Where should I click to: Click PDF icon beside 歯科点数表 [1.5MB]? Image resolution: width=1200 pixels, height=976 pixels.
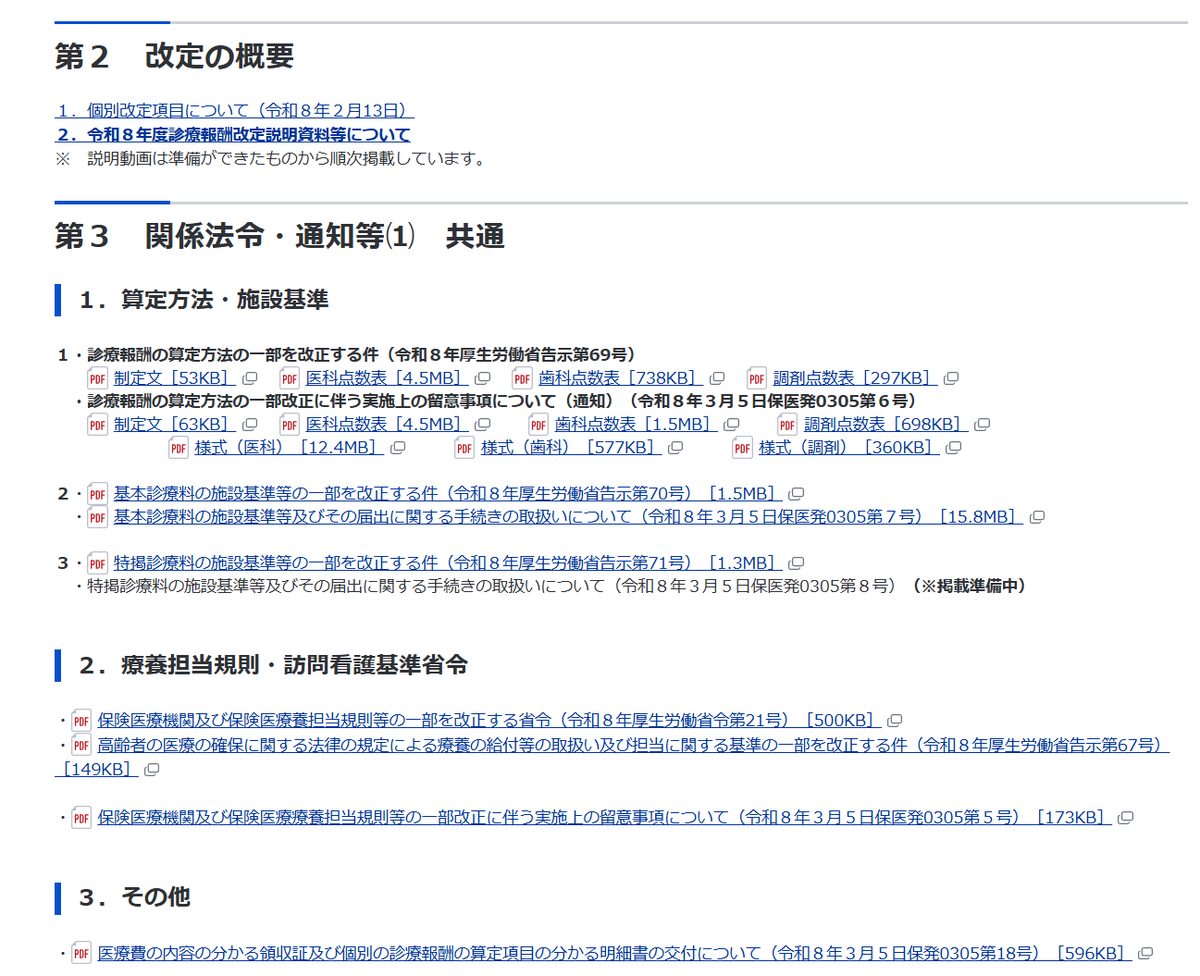(538, 424)
